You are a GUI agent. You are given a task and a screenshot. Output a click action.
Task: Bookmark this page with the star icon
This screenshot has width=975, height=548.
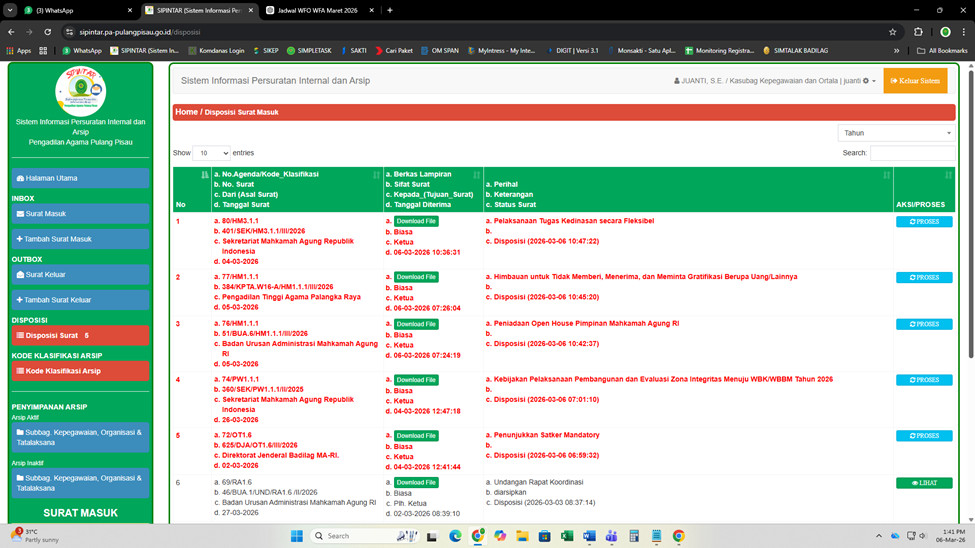click(892, 32)
